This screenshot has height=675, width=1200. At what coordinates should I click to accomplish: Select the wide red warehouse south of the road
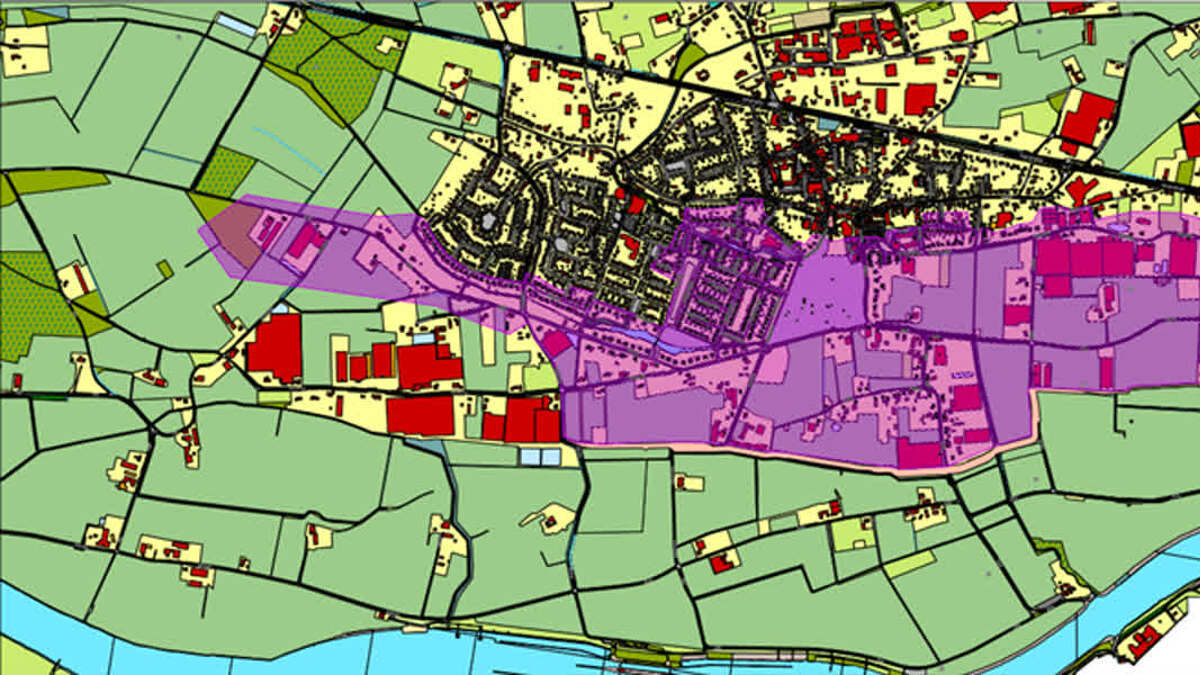[x=420, y=416]
